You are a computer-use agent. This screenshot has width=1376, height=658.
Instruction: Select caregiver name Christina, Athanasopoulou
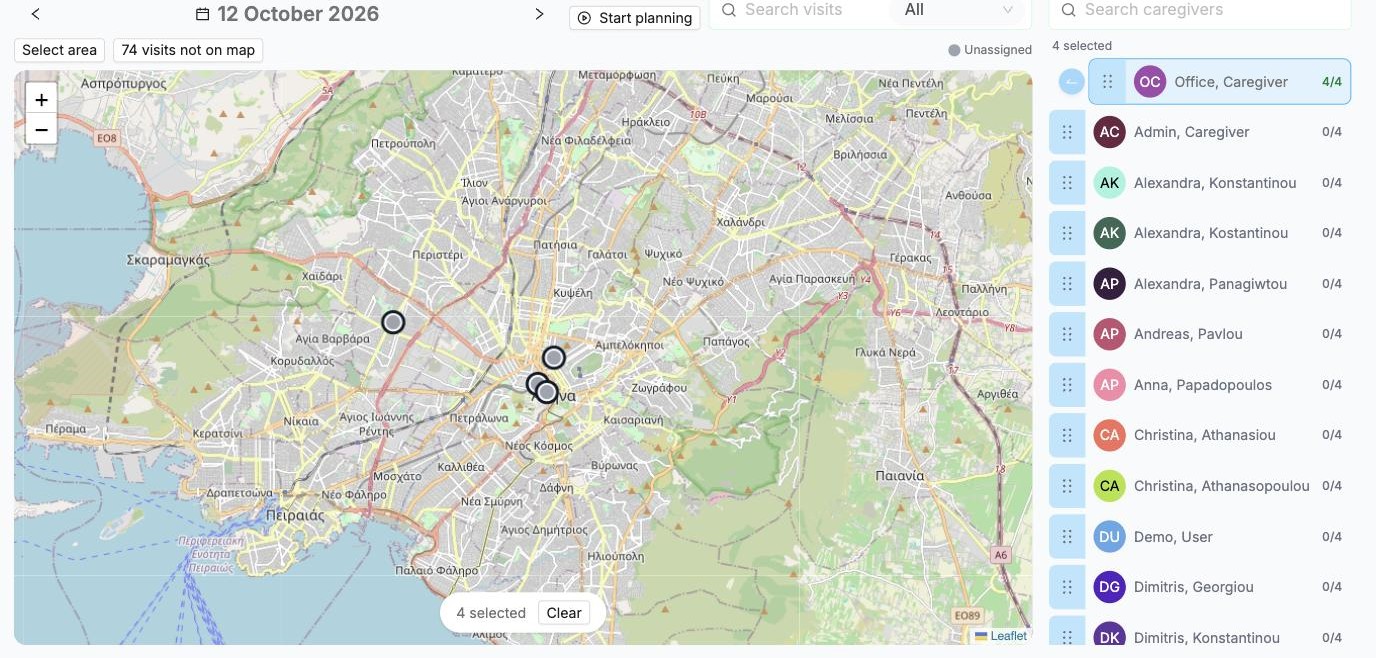click(1222, 486)
